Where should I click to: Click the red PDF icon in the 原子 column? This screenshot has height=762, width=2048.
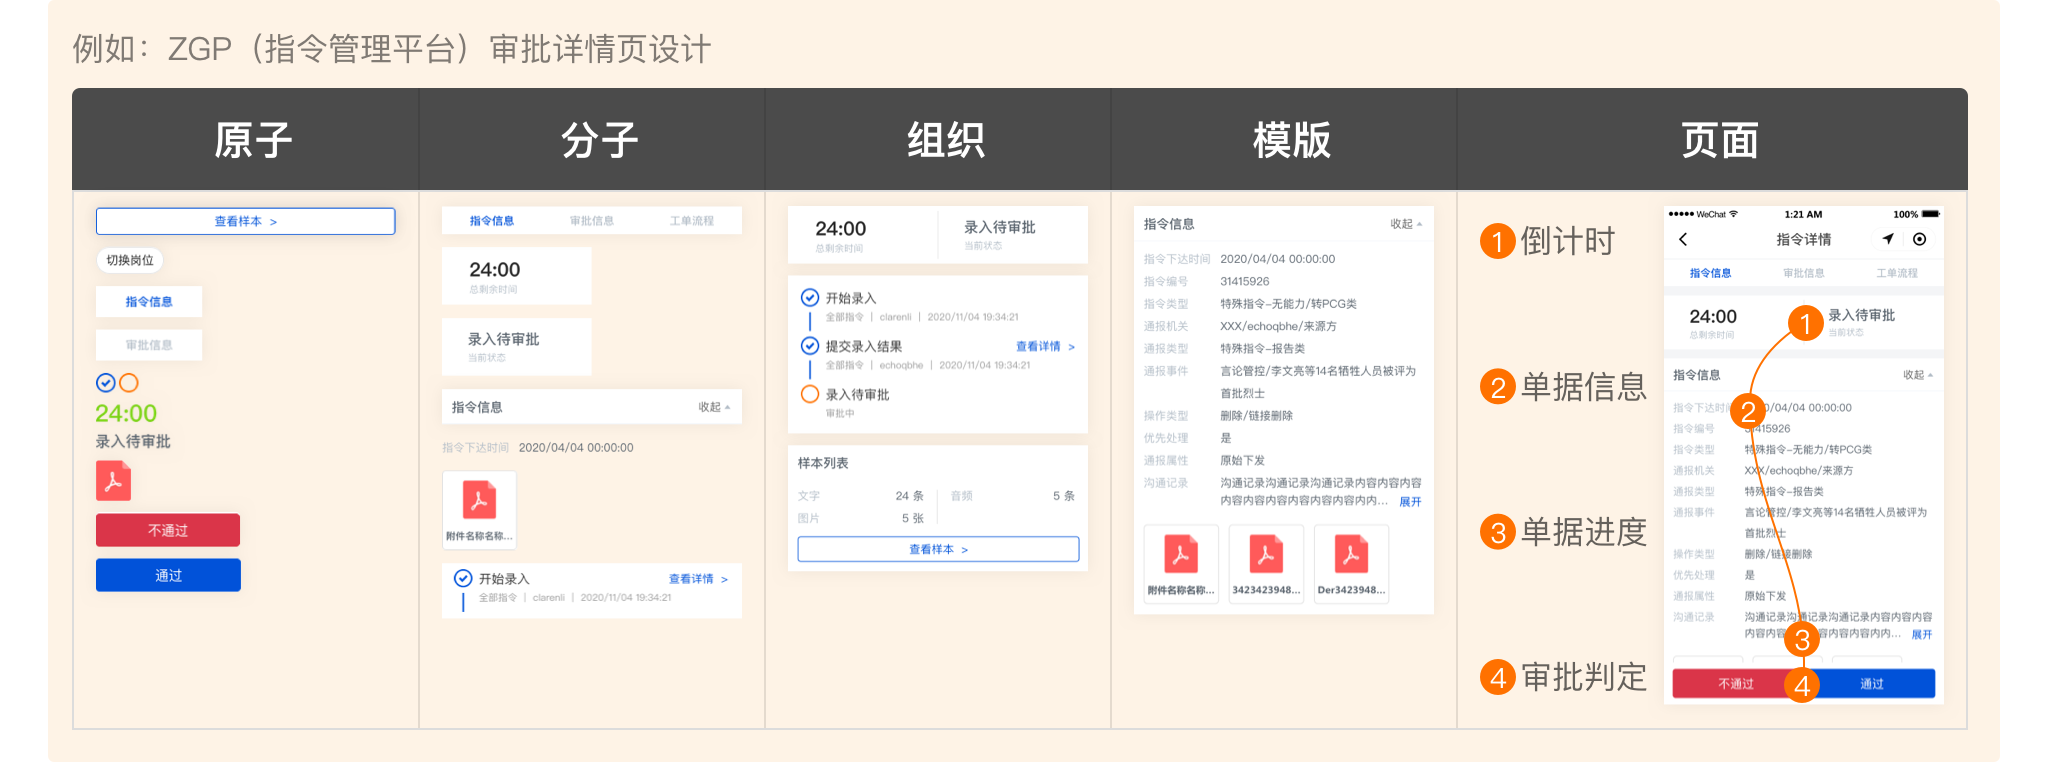pyautogui.click(x=113, y=481)
